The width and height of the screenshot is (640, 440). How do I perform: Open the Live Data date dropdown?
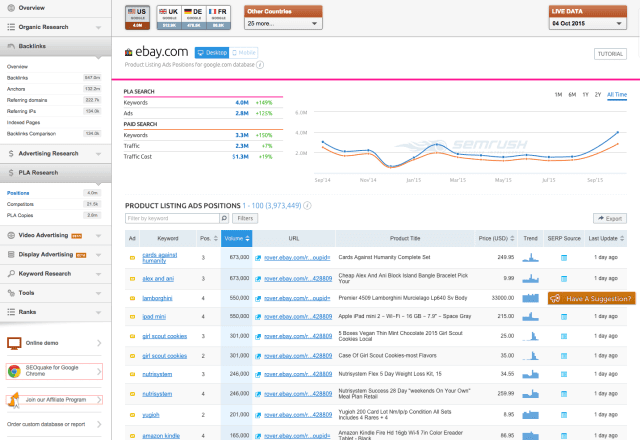(x=587, y=24)
